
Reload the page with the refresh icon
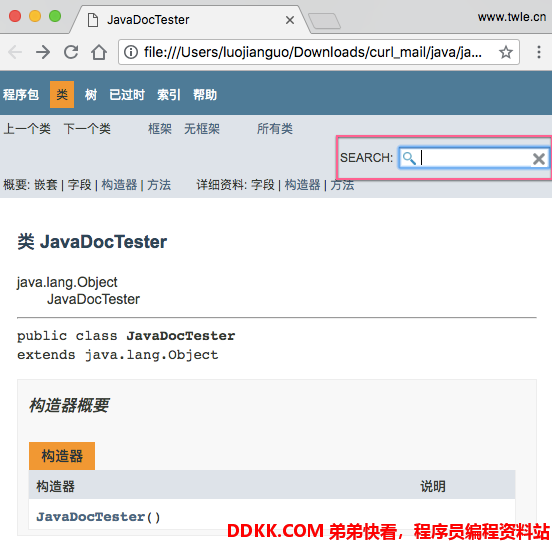(71, 52)
